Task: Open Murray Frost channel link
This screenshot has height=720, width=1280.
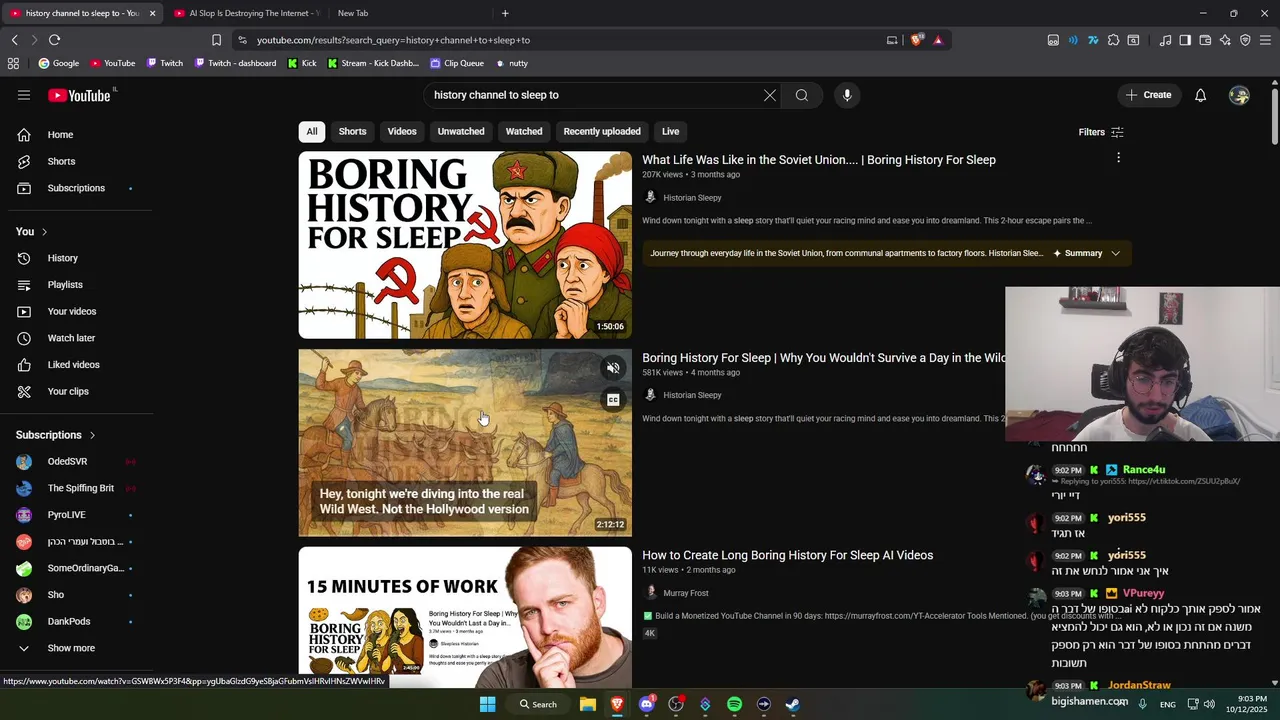Action: [x=685, y=593]
